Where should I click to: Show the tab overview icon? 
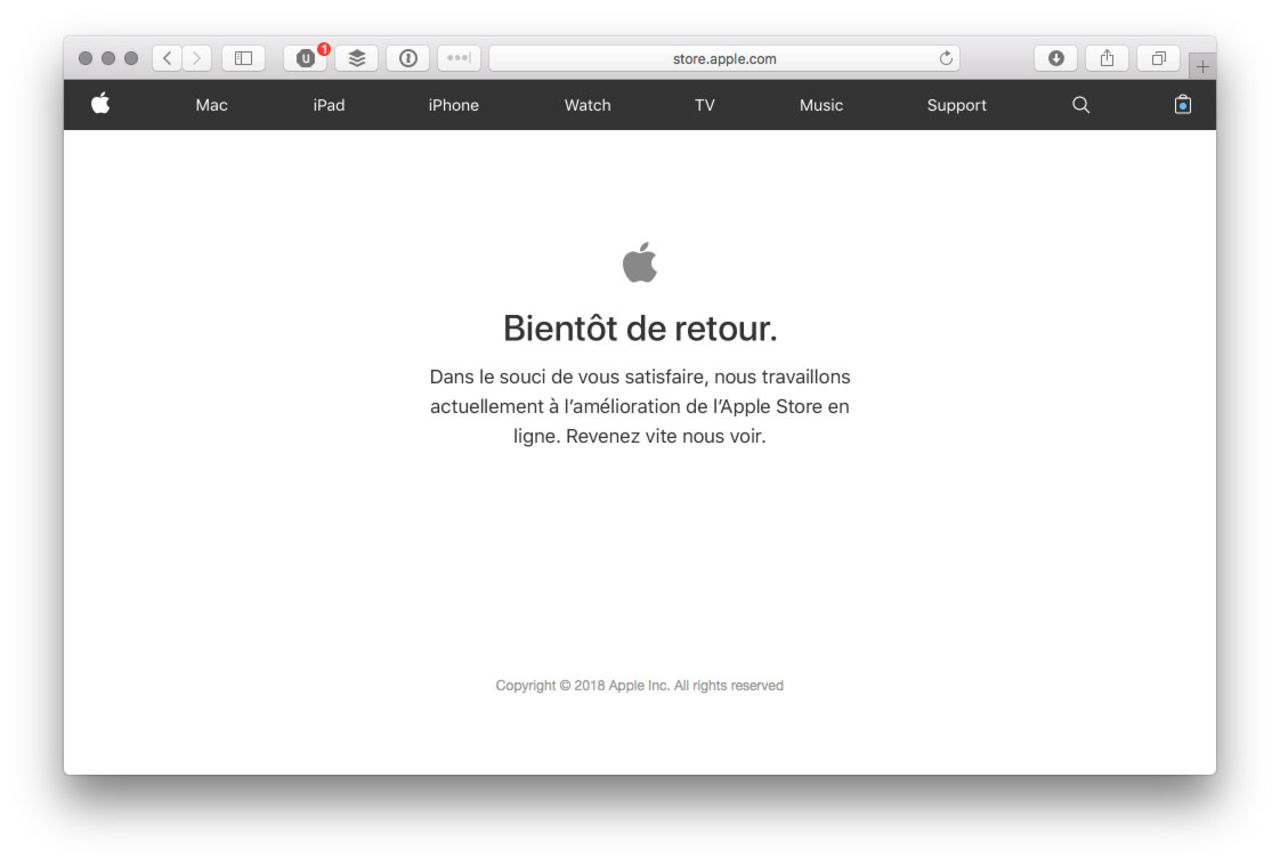(1160, 58)
